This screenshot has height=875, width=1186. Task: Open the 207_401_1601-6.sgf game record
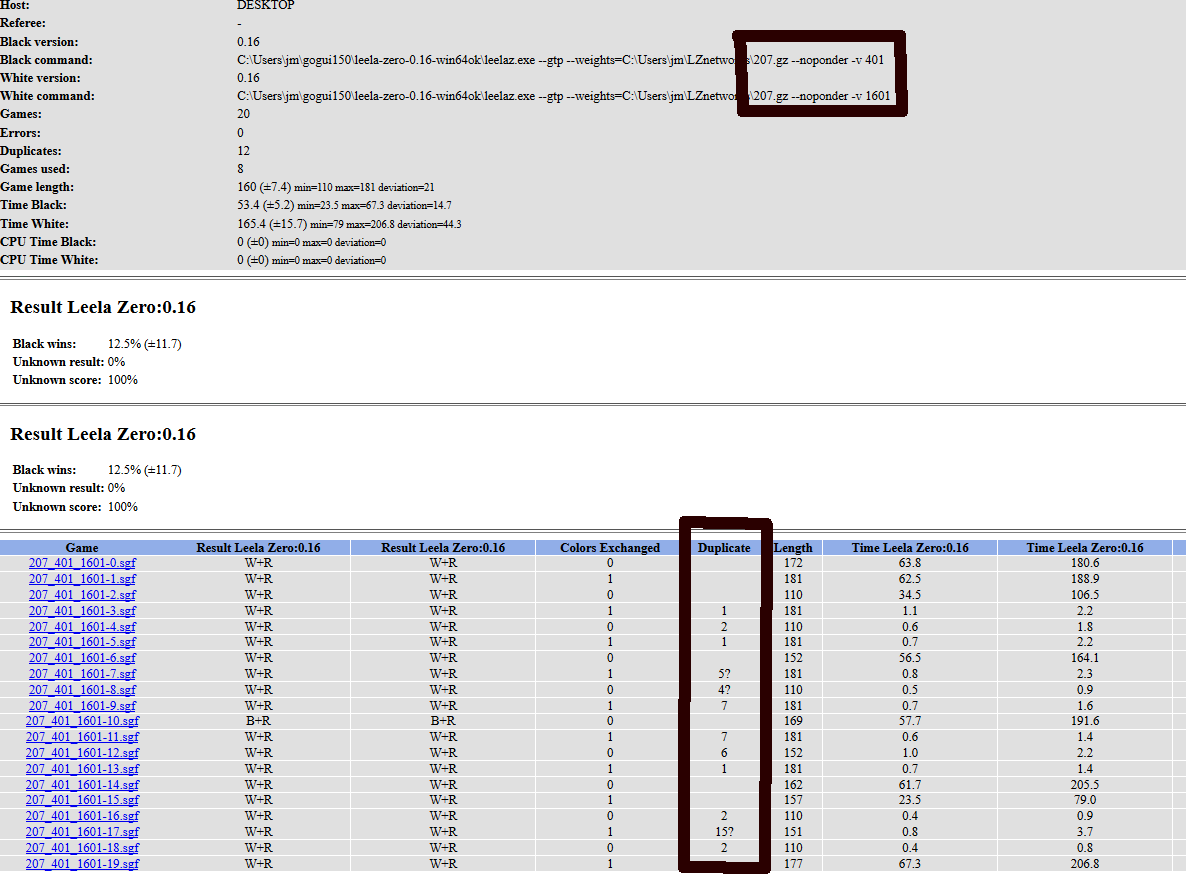(x=82, y=658)
